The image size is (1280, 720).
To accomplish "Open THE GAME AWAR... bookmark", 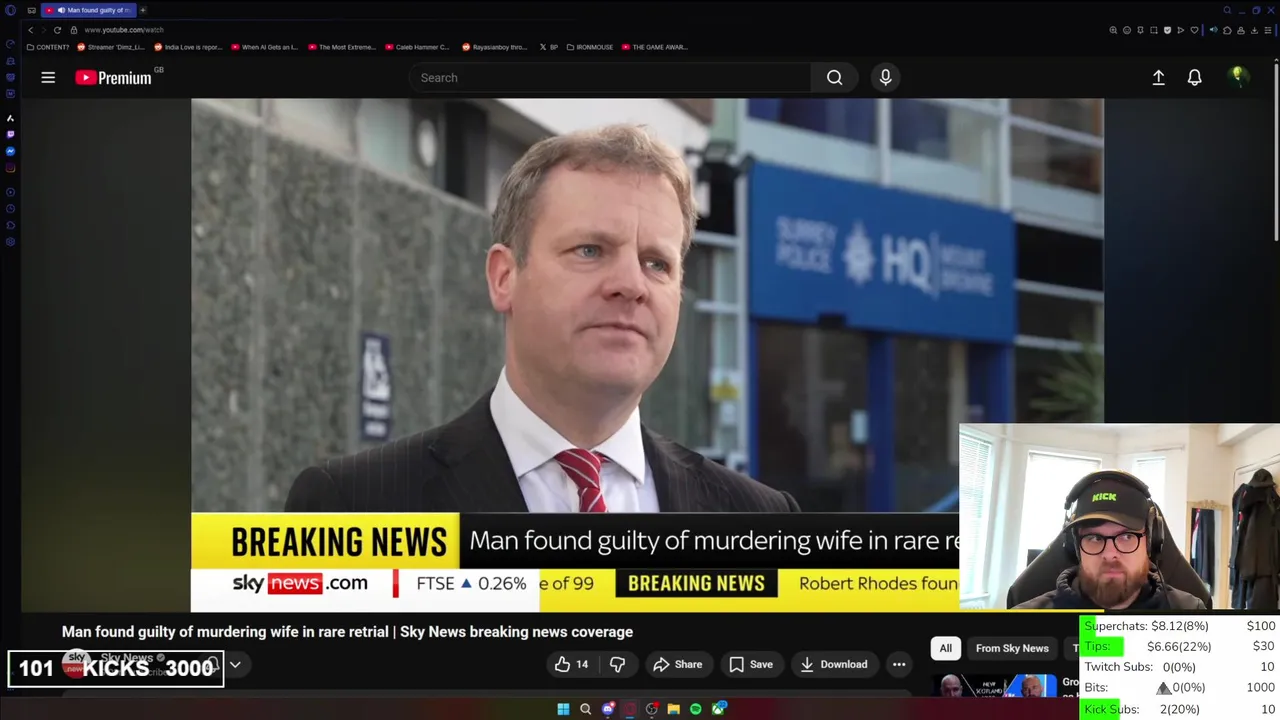I will [x=654, y=47].
